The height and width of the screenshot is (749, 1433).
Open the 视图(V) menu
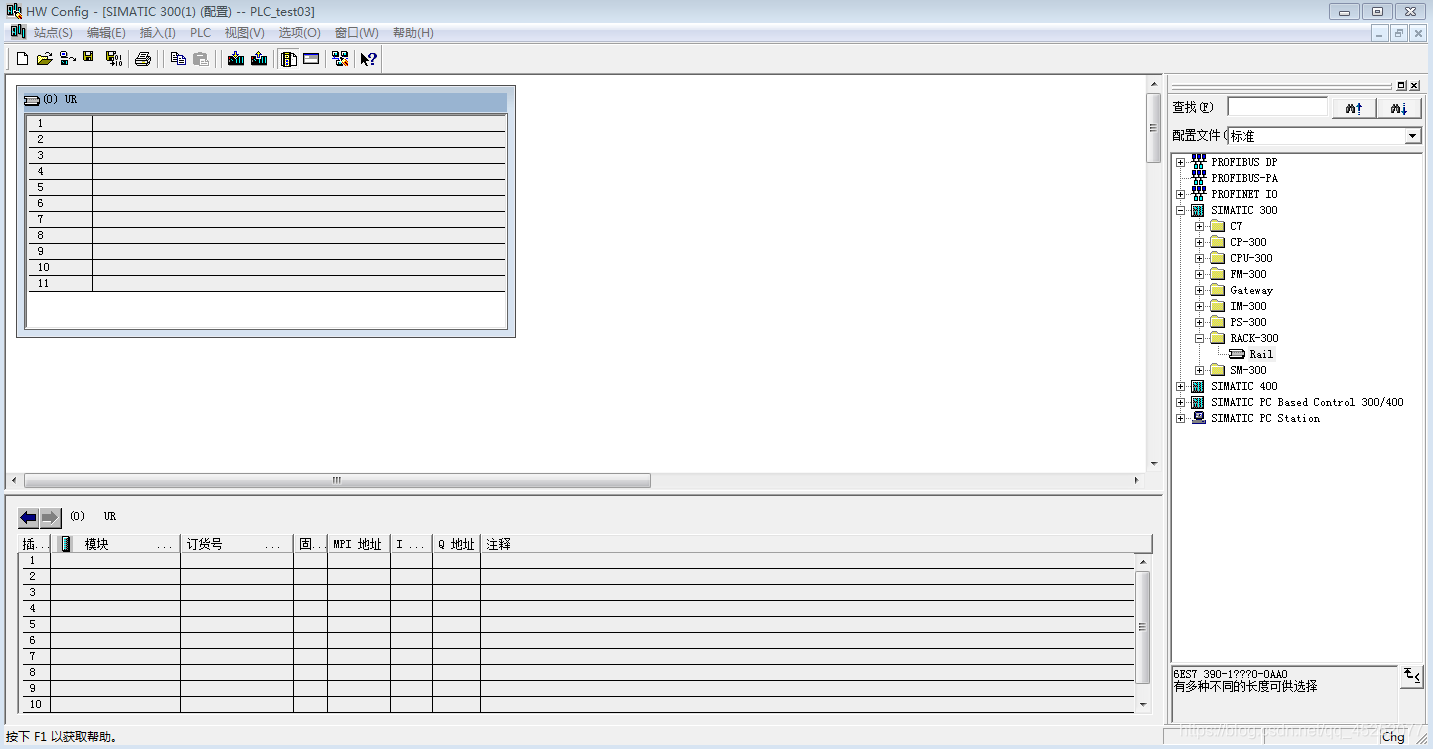pyautogui.click(x=244, y=33)
